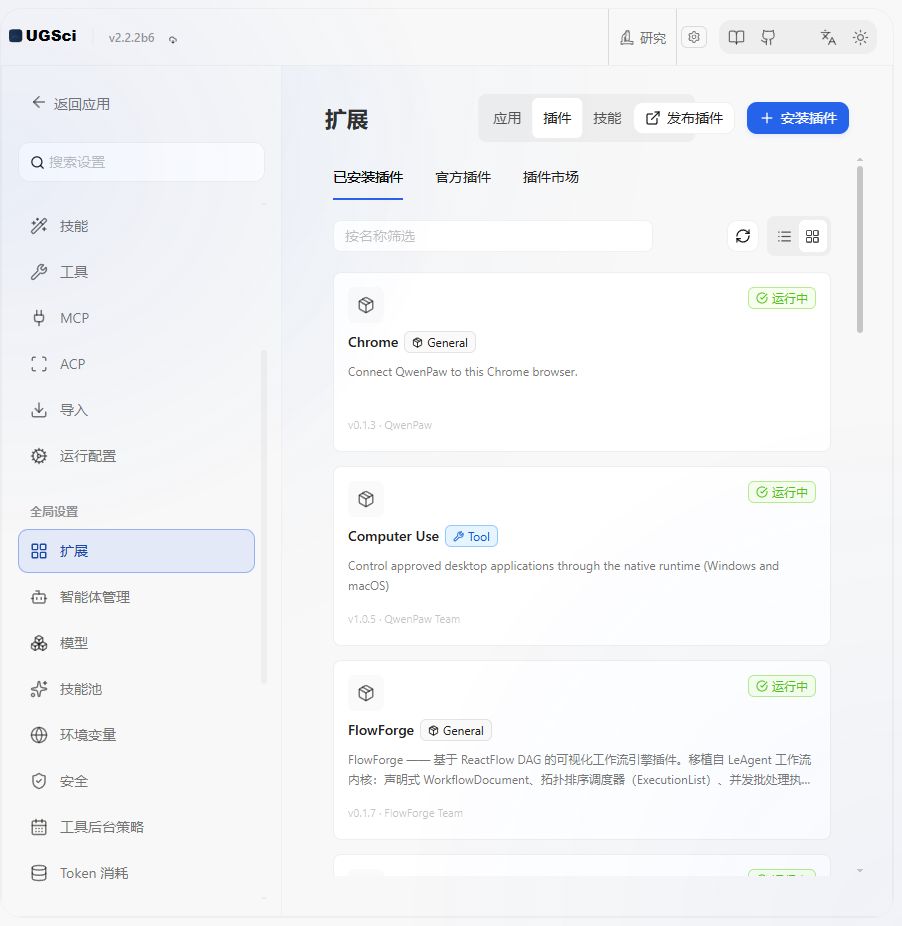Open 智能体管理 in the sidebar

(x=136, y=597)
